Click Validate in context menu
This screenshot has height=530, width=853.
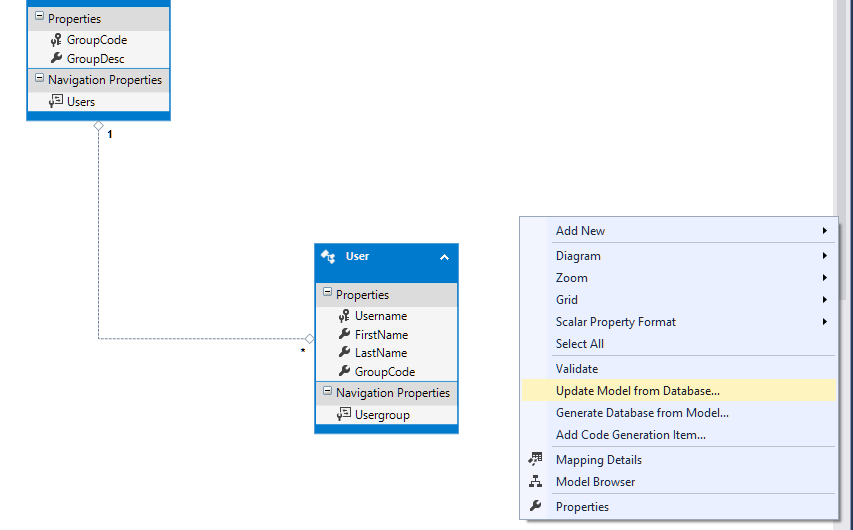[577, 369]
